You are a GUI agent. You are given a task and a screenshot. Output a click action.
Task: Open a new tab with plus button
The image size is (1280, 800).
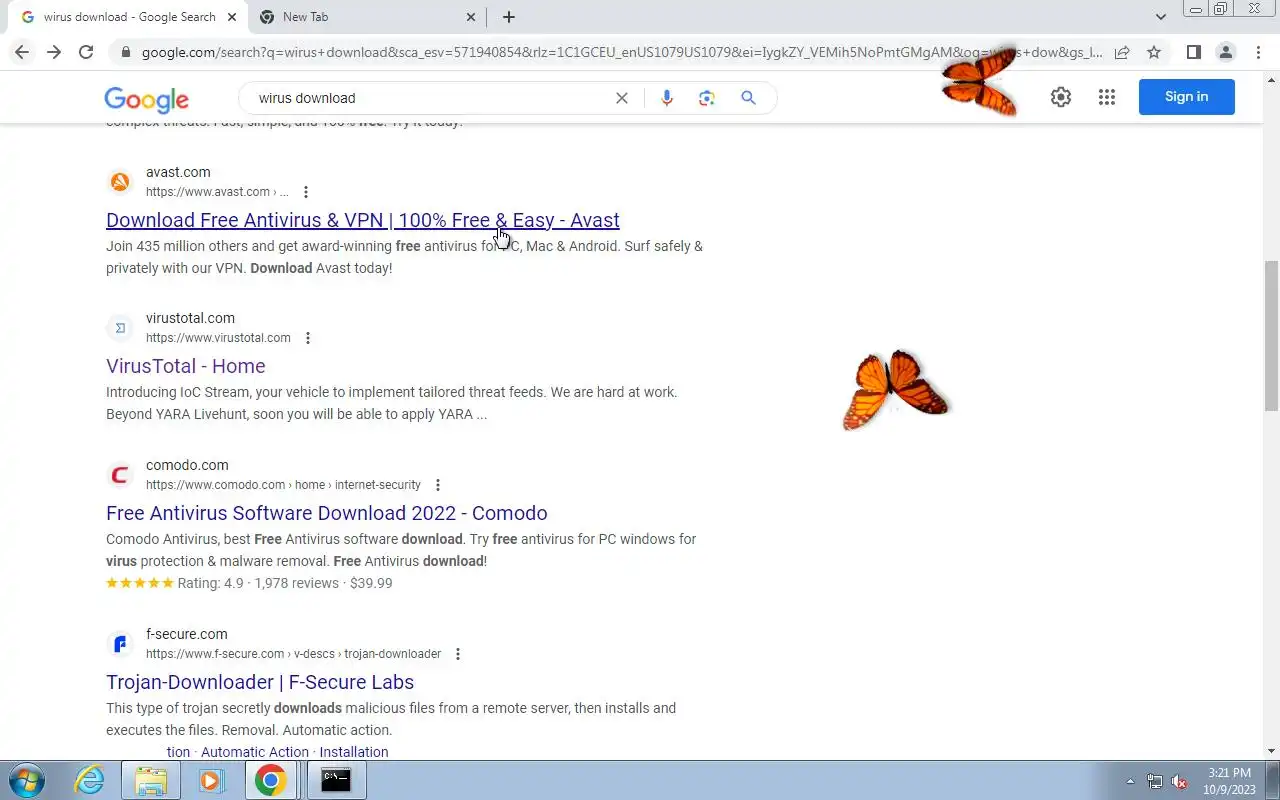click(x=509, y=17)
